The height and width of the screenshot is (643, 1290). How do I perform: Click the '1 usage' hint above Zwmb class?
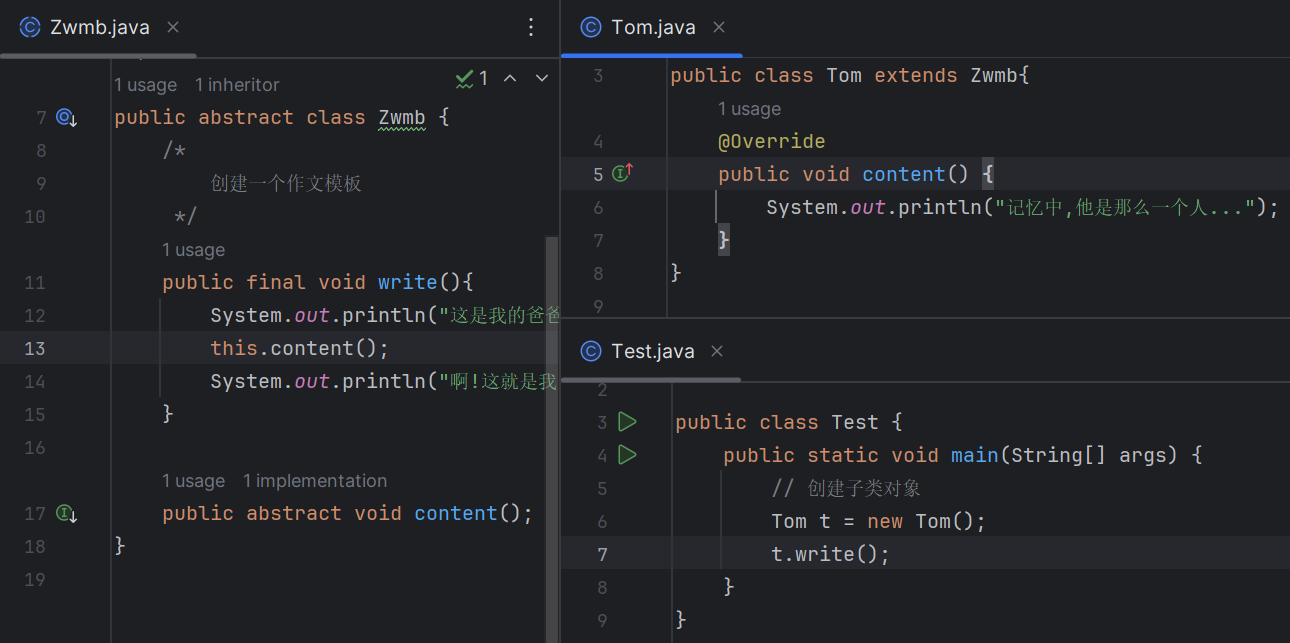145,85
